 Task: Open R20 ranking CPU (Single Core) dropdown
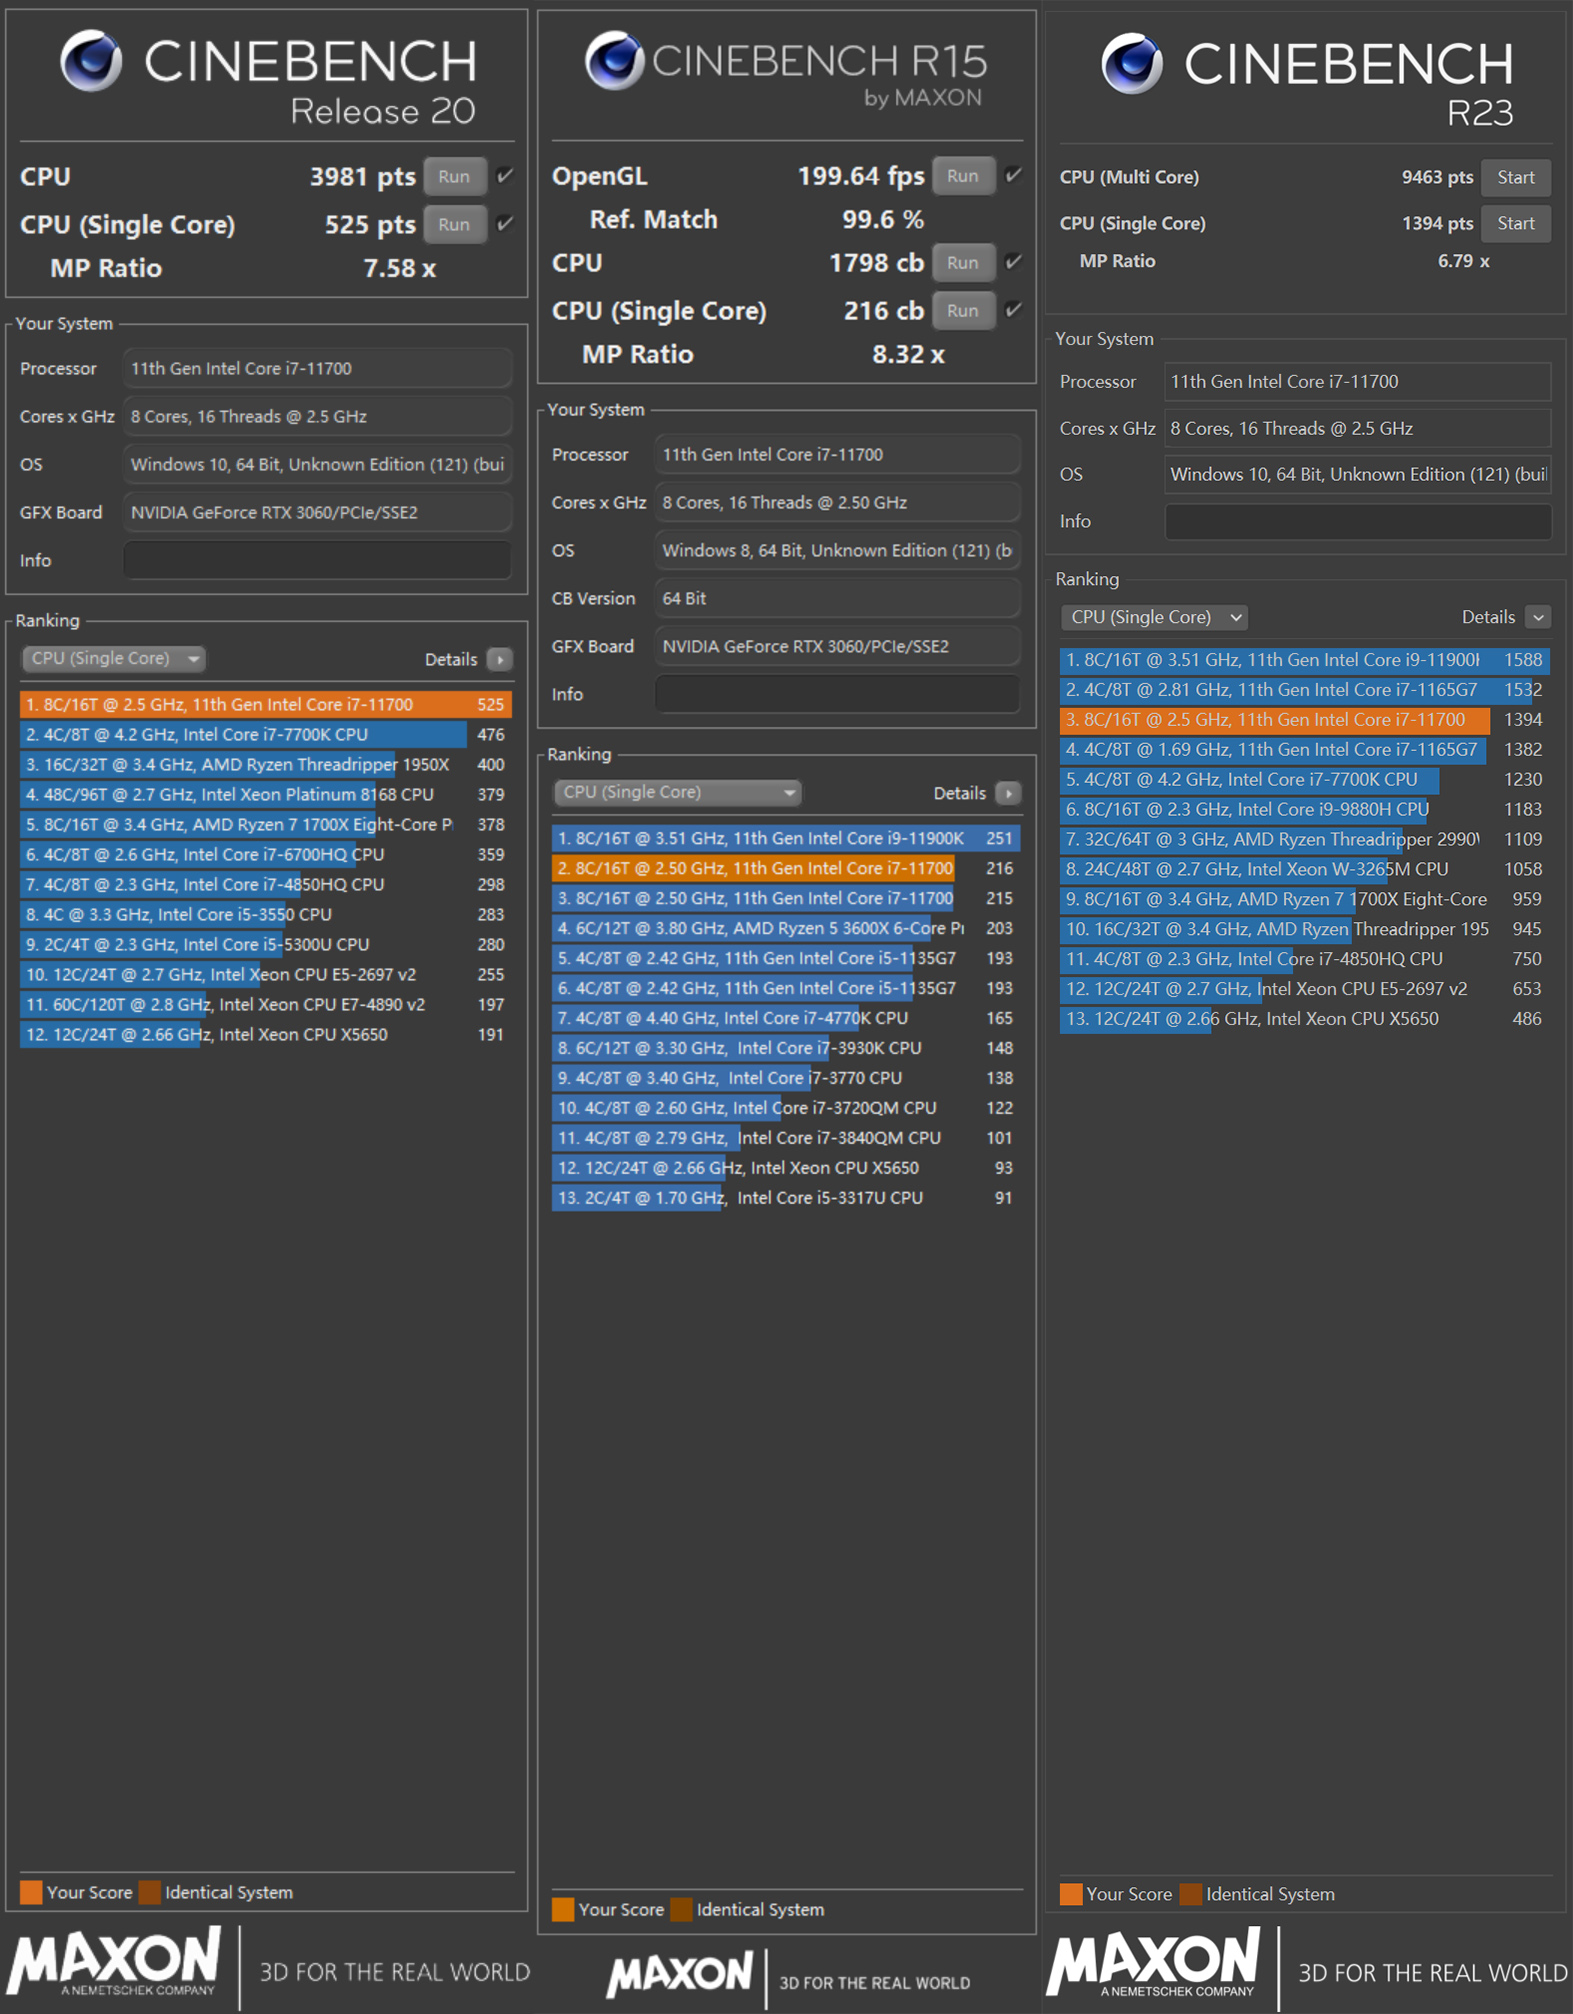point(114,658)
